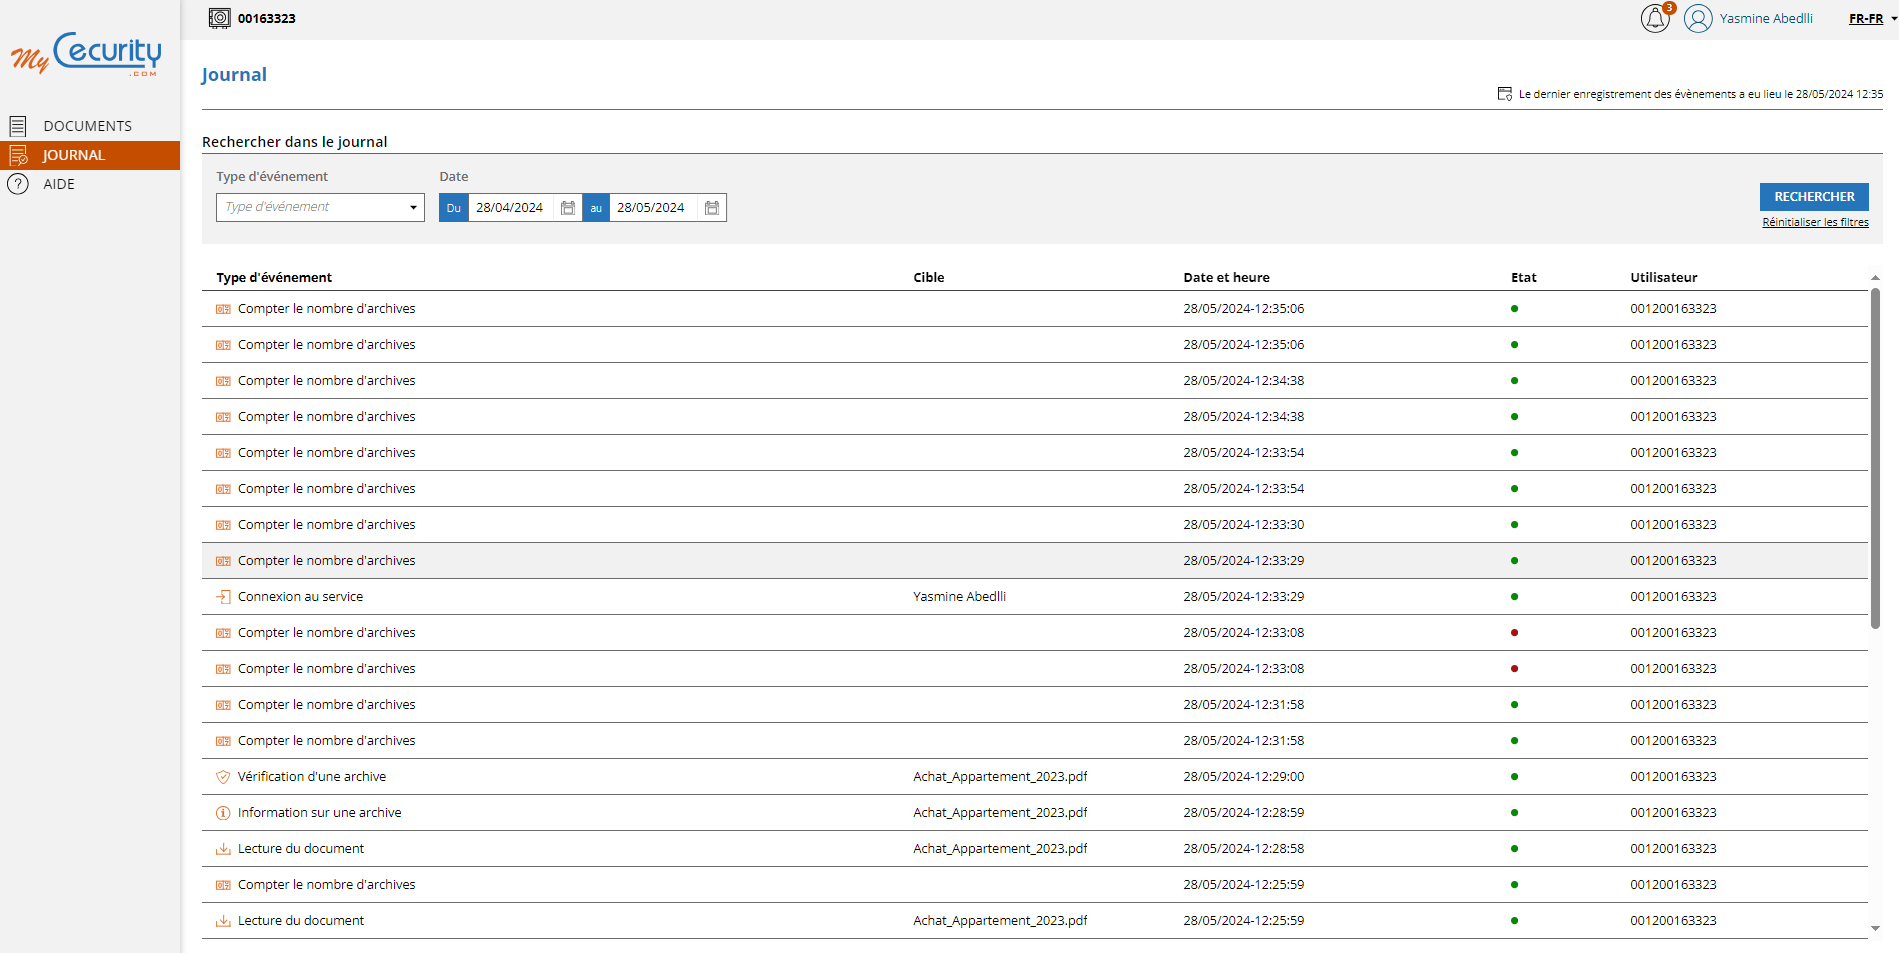This screenshot has width=1899, height=953.
Task: Click the MySecurity logo
Action: (87, 55)
